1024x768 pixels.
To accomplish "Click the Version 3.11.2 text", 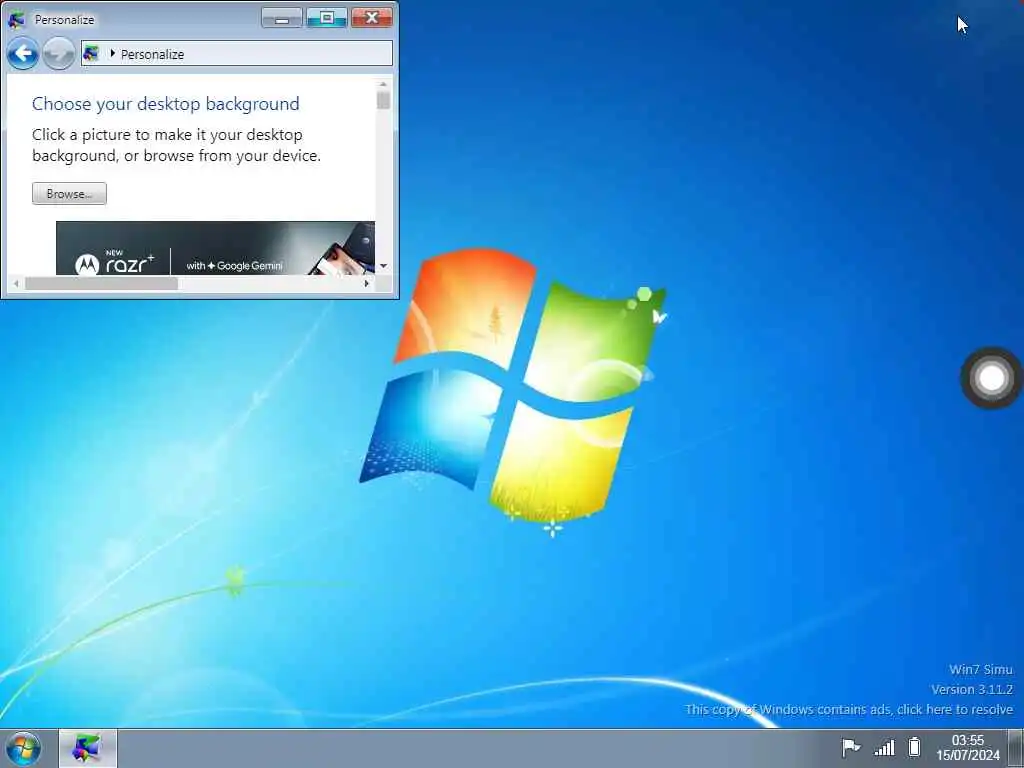I will click(972, 690).
